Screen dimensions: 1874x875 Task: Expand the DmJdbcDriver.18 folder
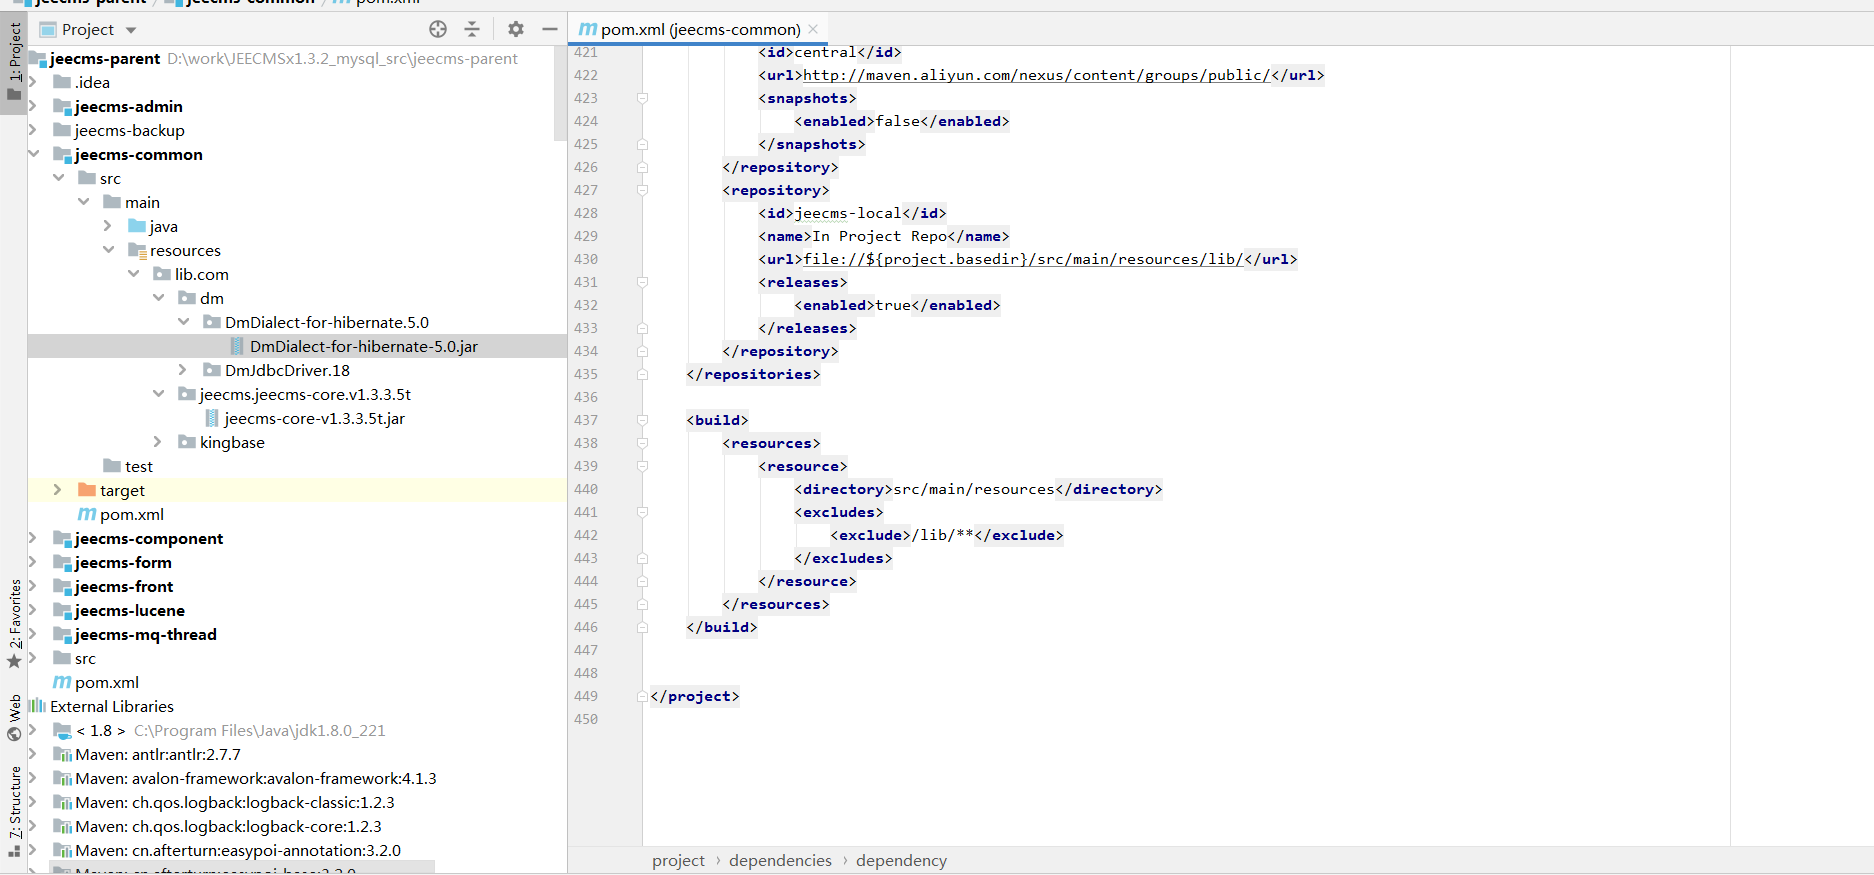pyautogui.click(x=182, y=370)
